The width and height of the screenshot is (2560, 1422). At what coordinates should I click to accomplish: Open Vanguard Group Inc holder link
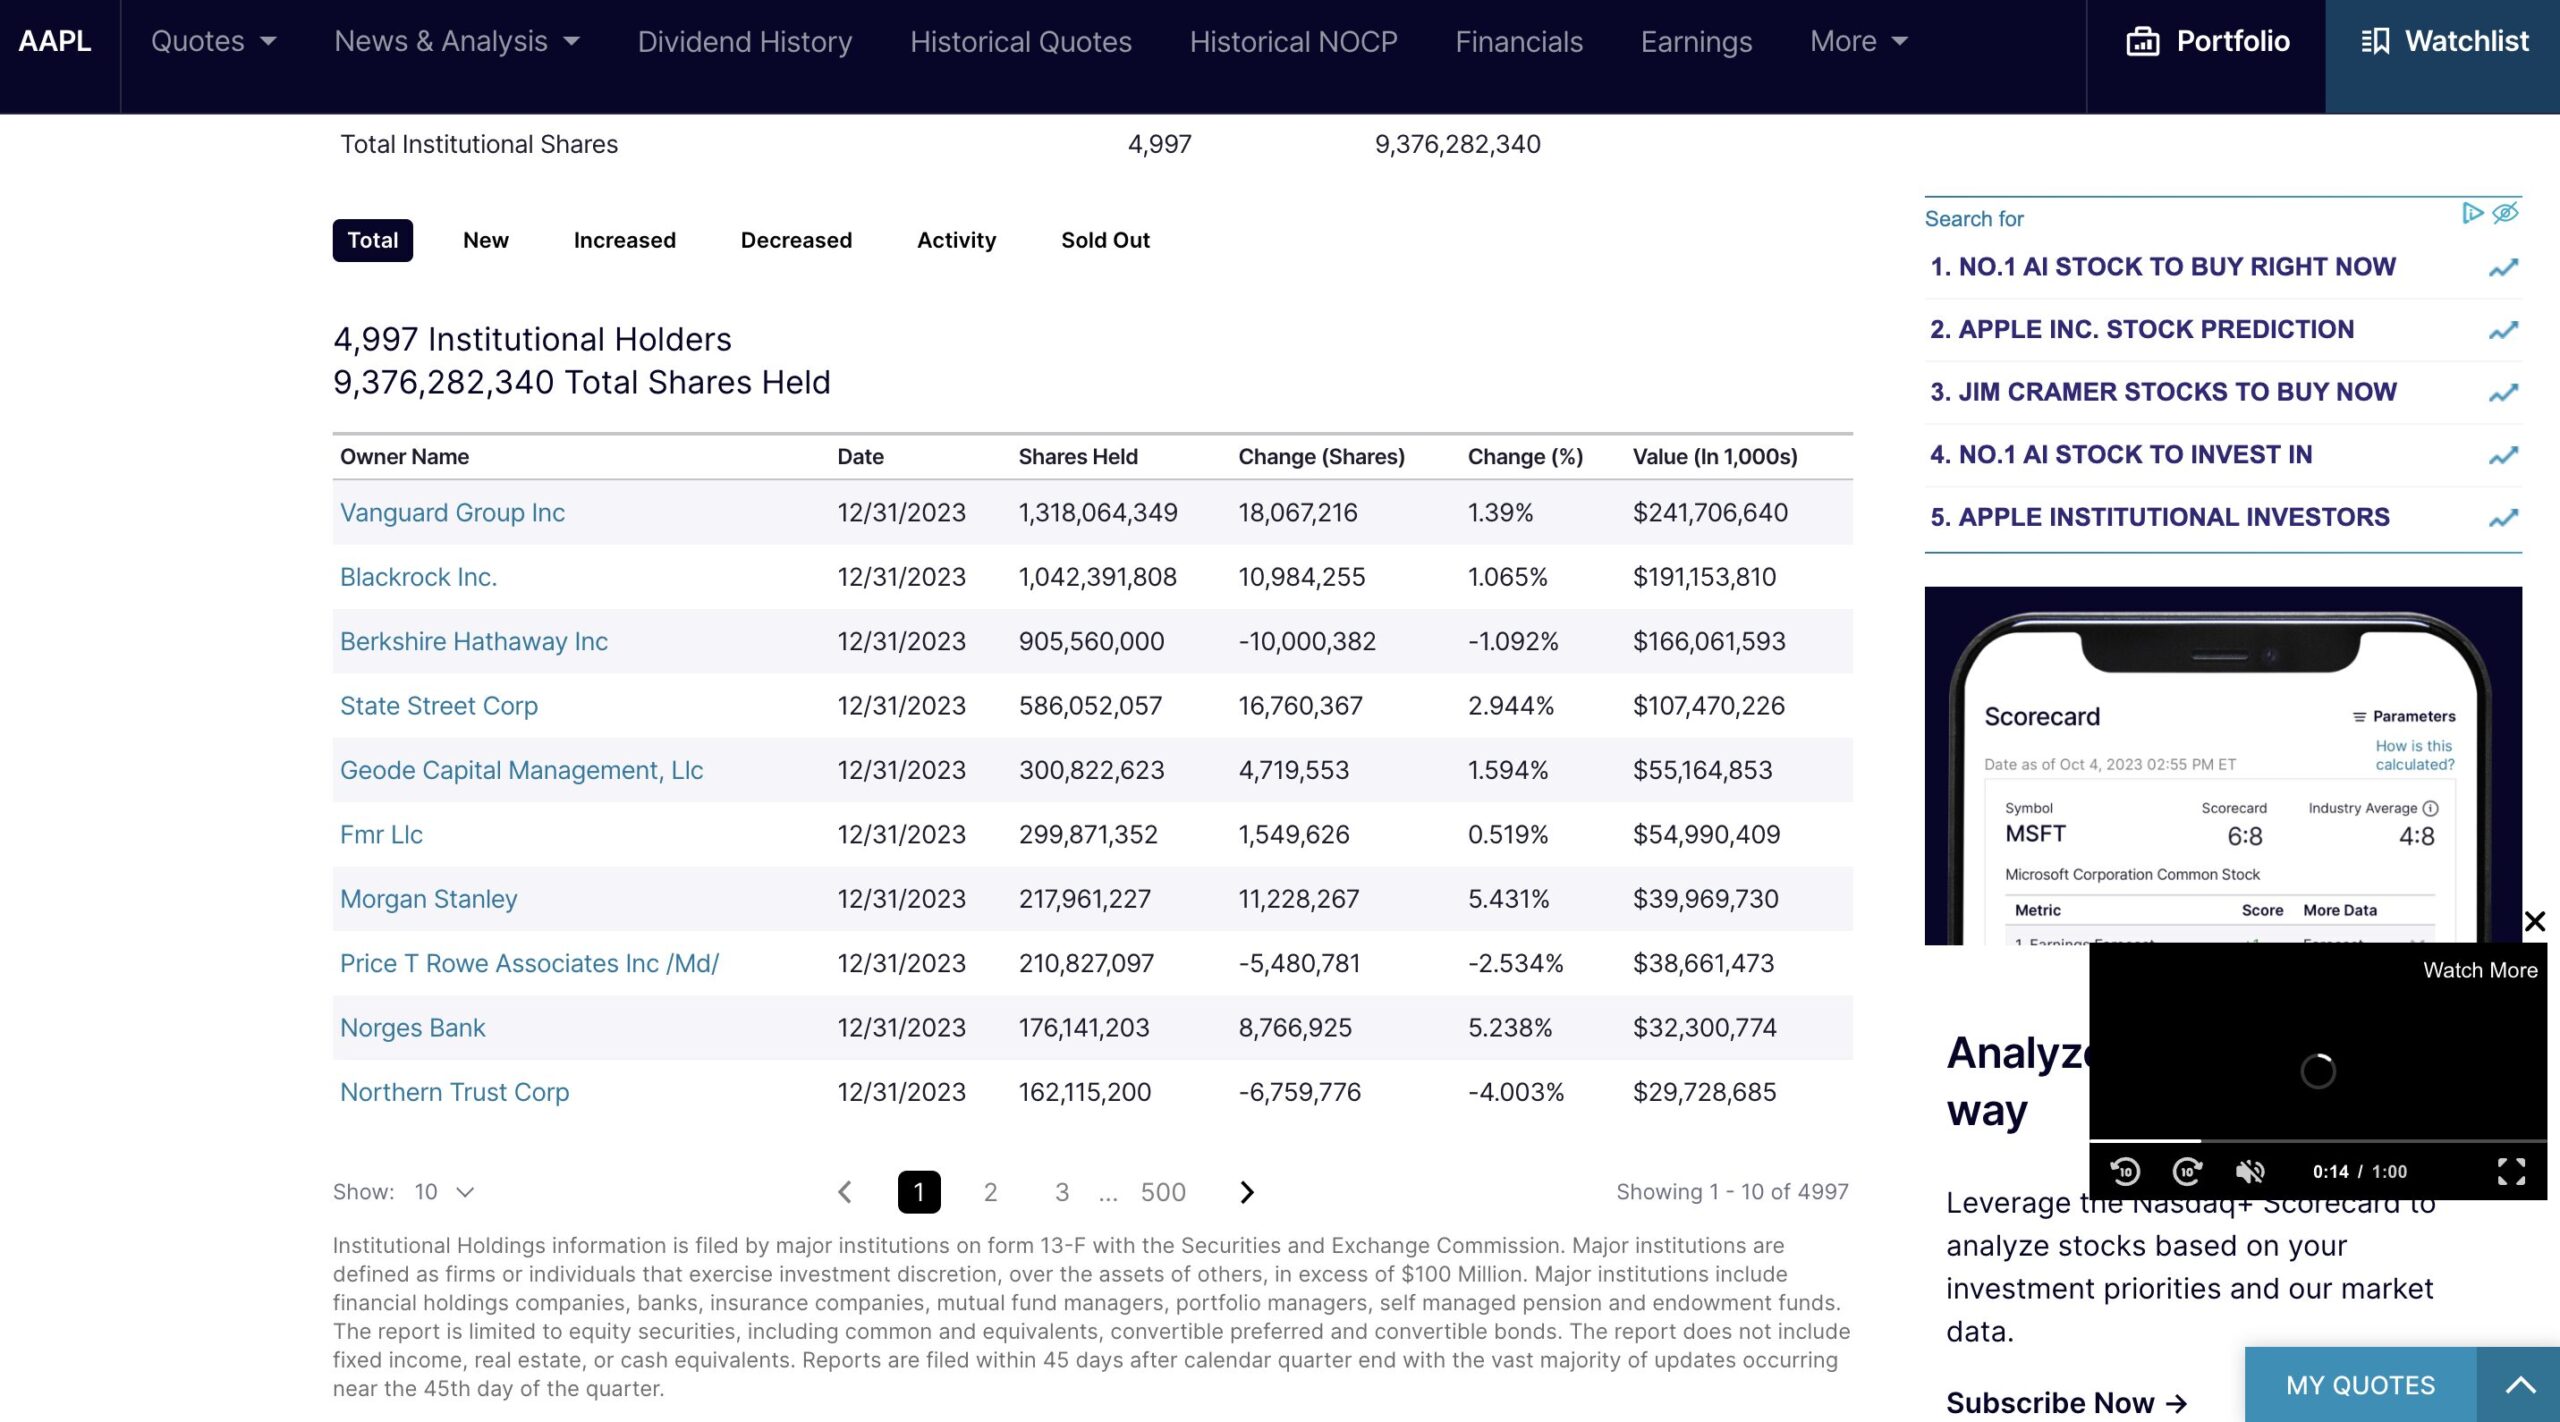[452, 513]
